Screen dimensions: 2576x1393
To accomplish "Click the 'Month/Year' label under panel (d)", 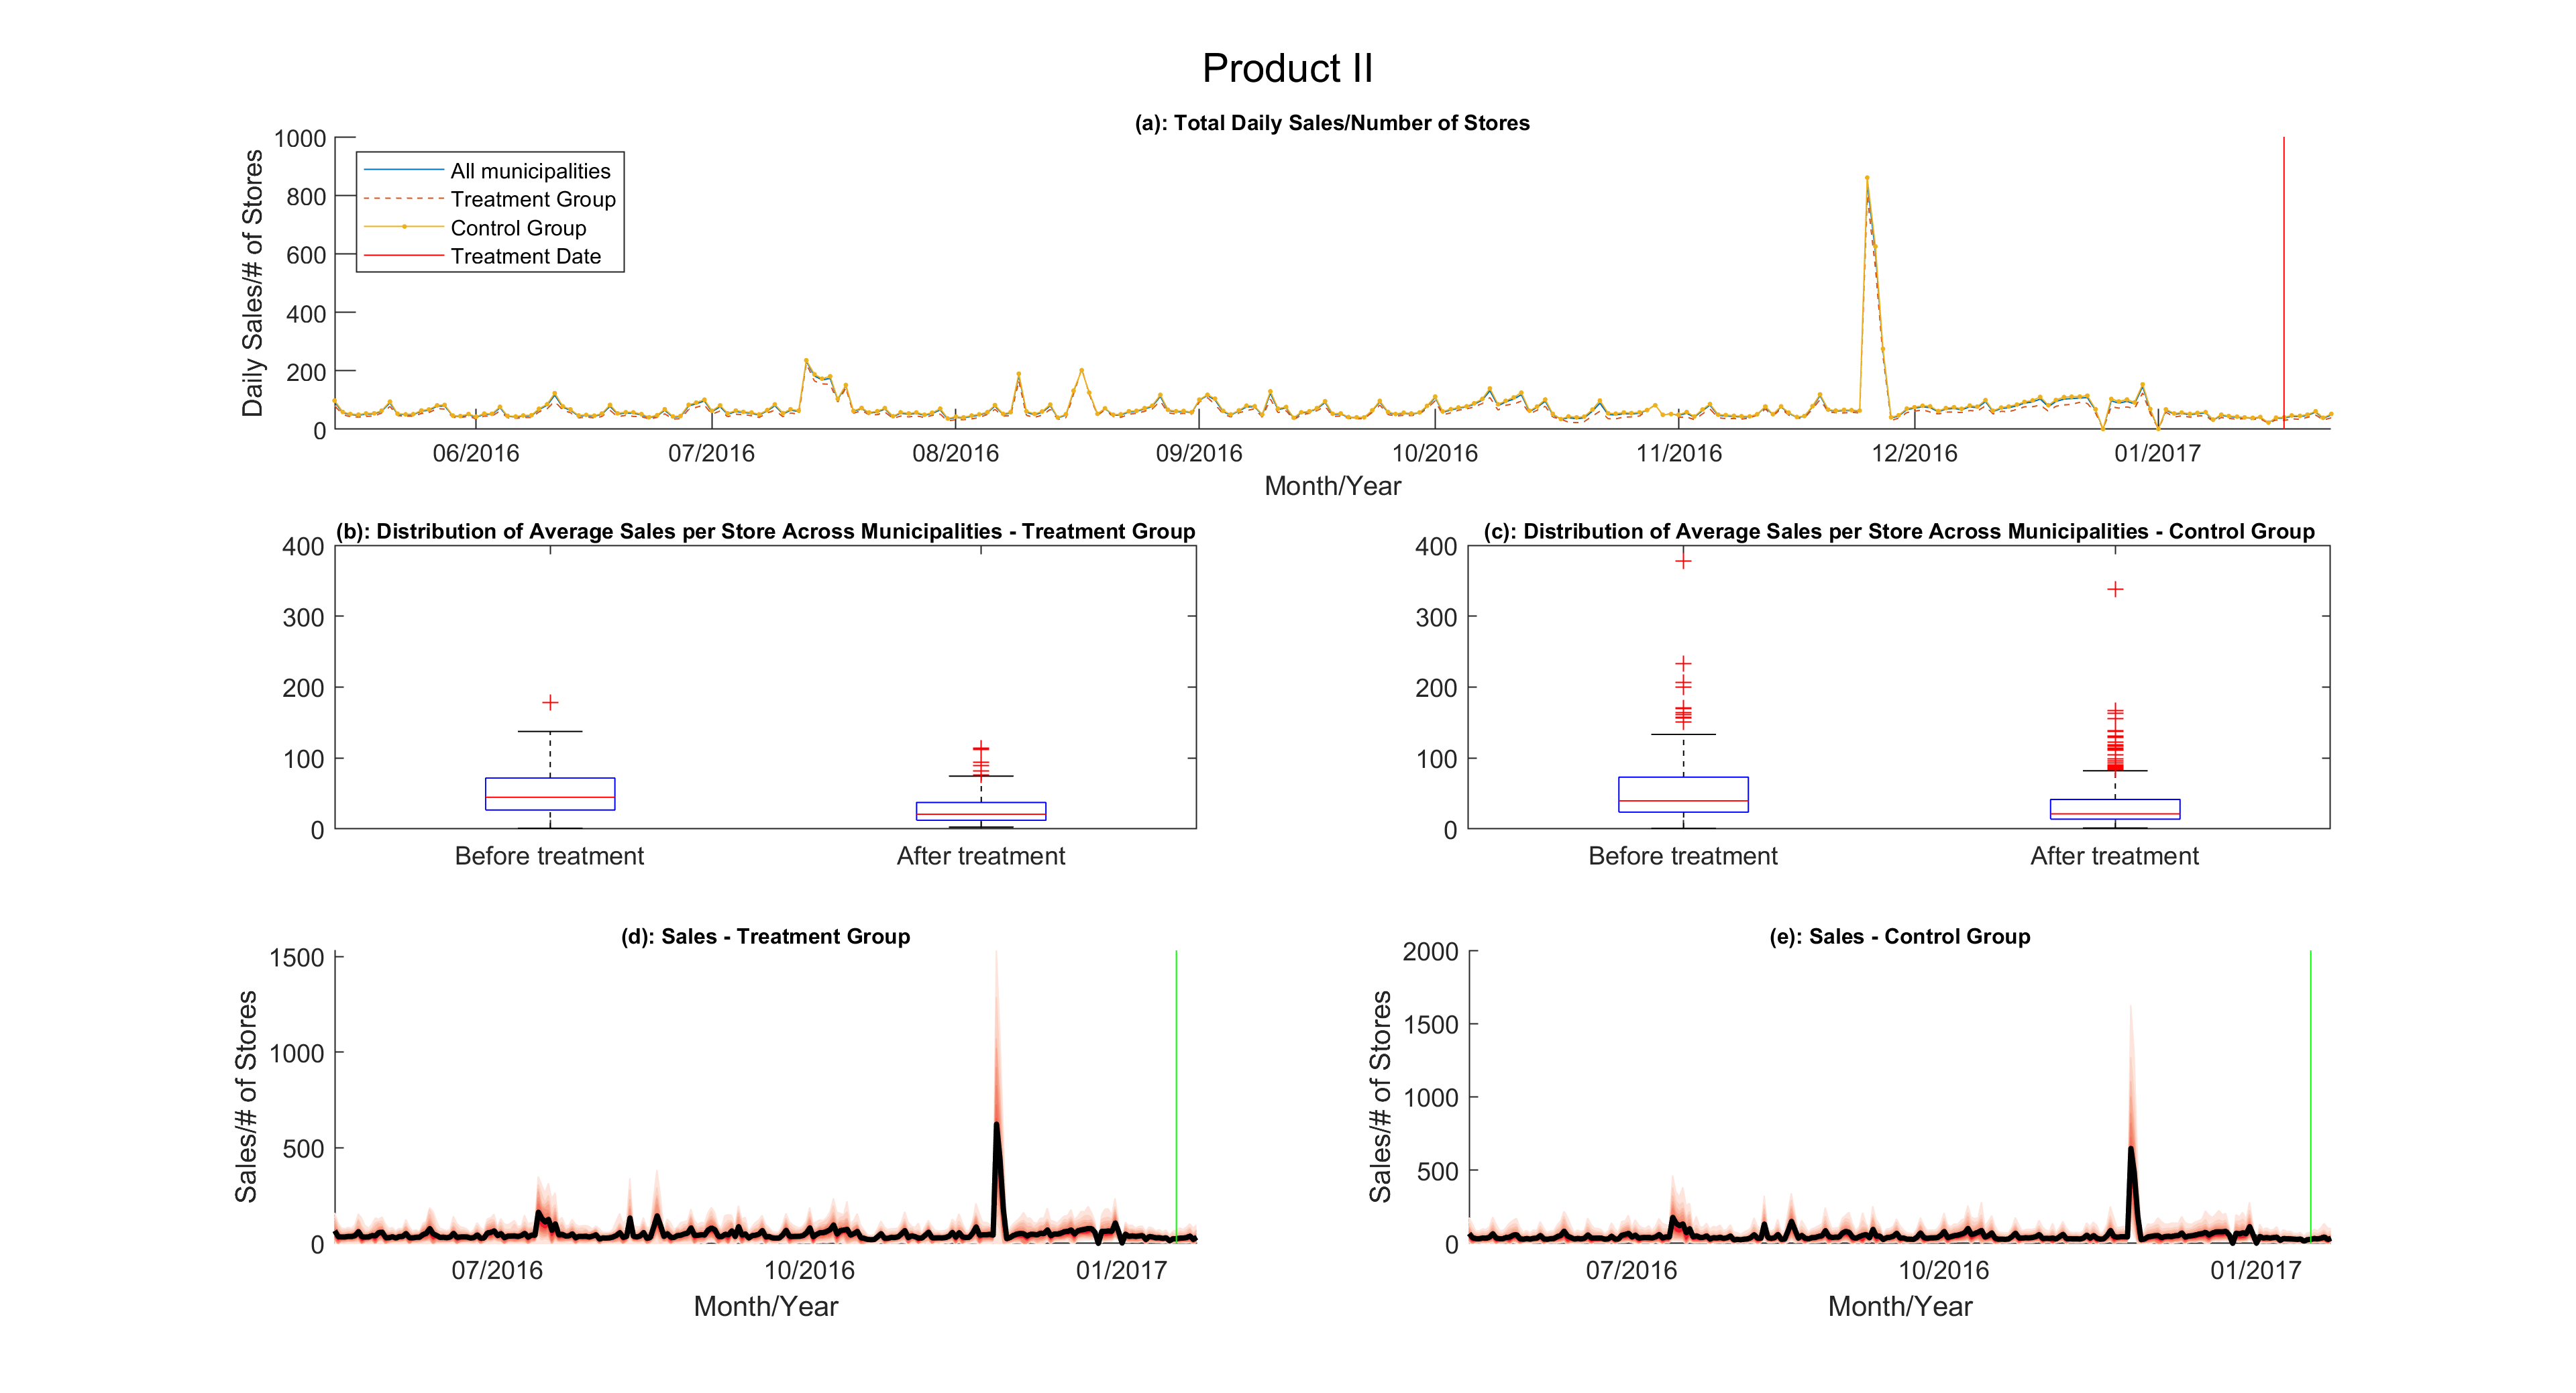I will point(766,1306).
